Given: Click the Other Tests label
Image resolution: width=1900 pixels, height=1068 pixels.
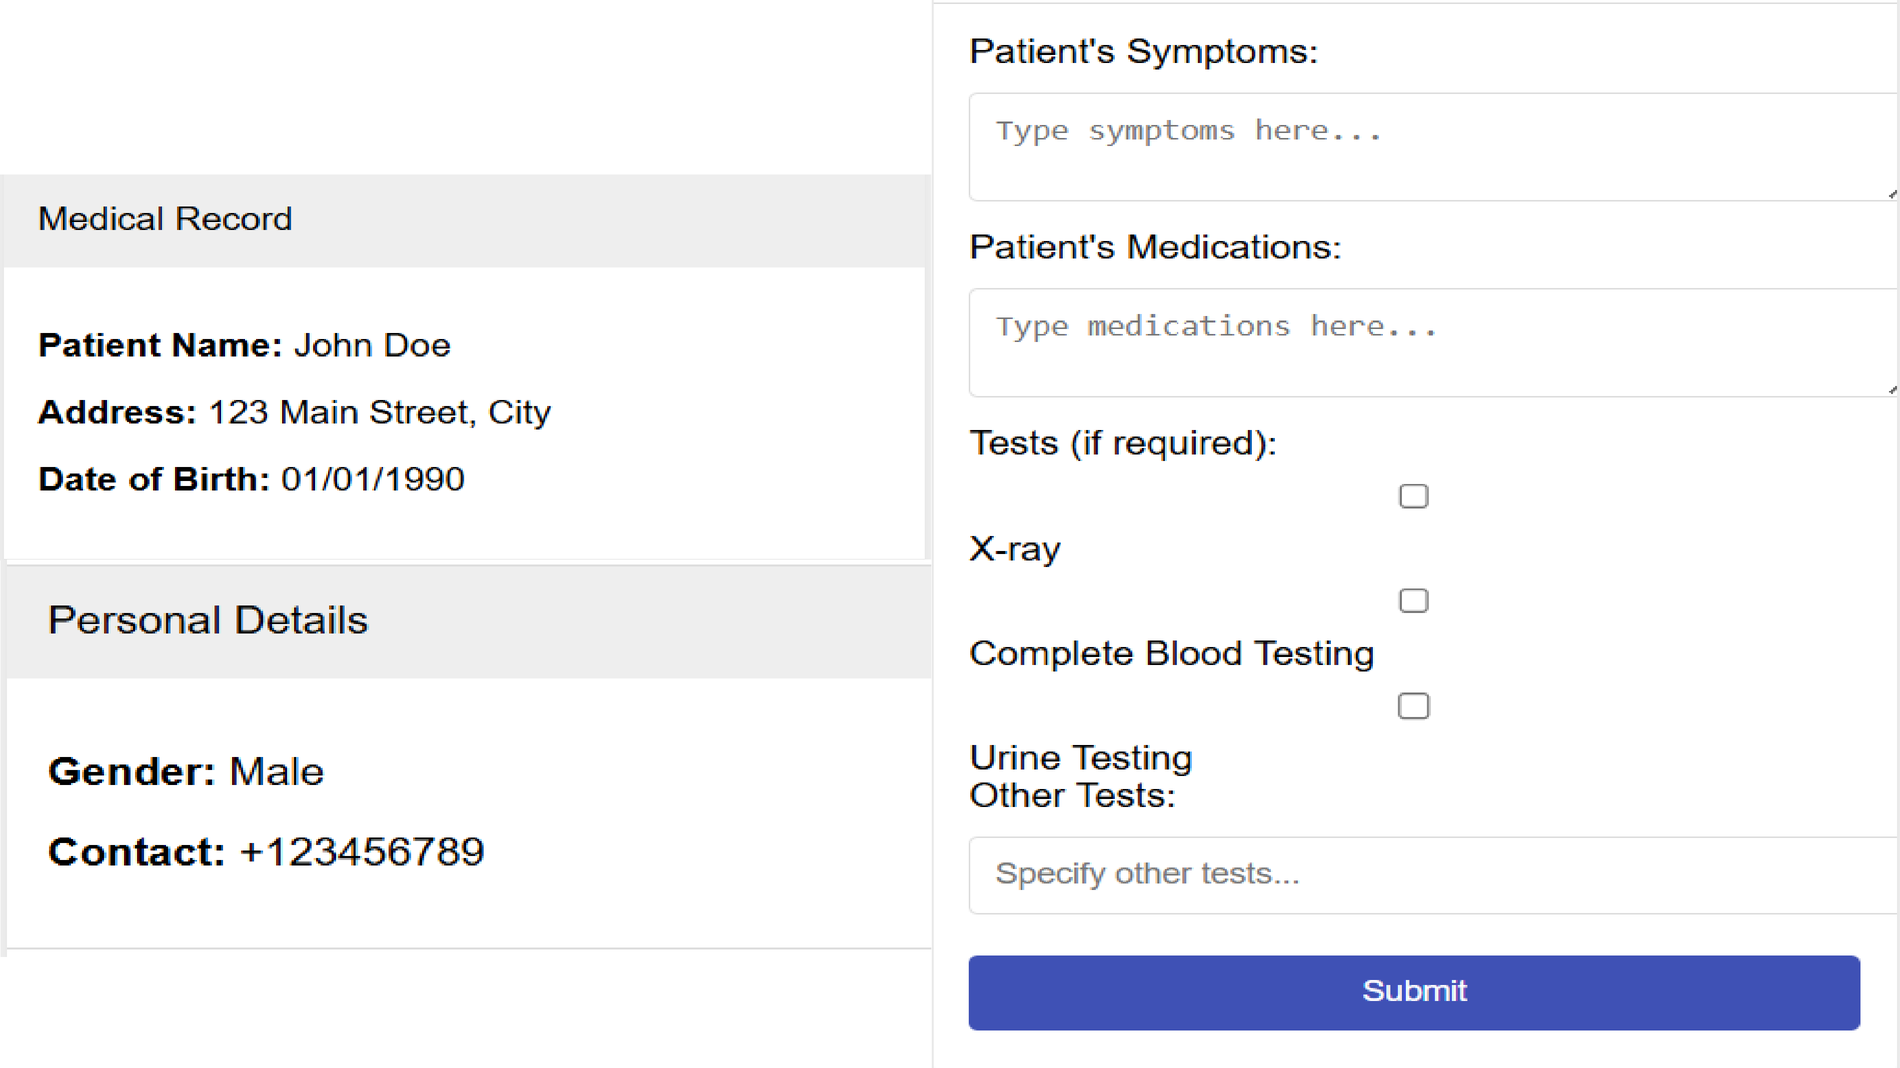Looking at the screenshot, I should pos(1072,796).
